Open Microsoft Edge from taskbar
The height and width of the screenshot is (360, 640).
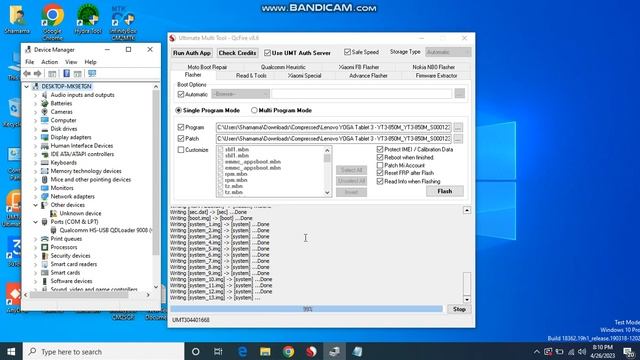click(242, 351)
